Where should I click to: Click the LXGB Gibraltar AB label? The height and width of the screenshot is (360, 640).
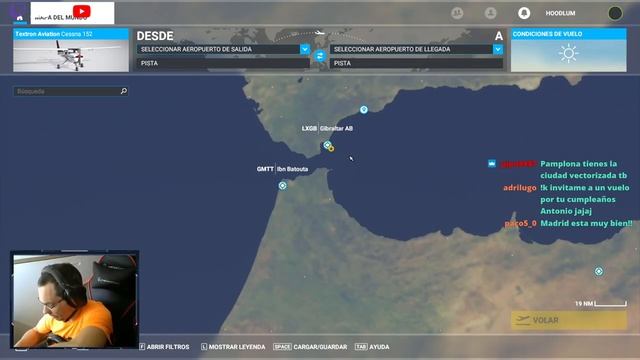point(327,128)
